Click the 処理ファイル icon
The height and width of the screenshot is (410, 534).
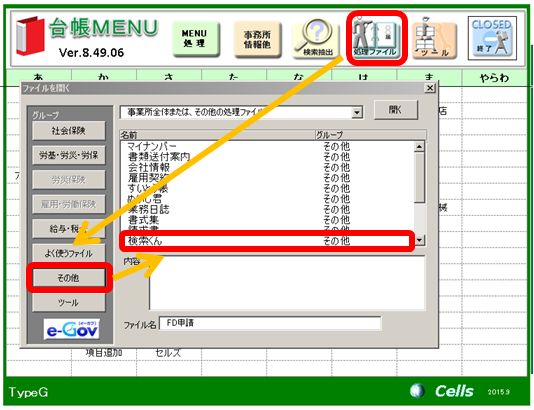(376, 38)
